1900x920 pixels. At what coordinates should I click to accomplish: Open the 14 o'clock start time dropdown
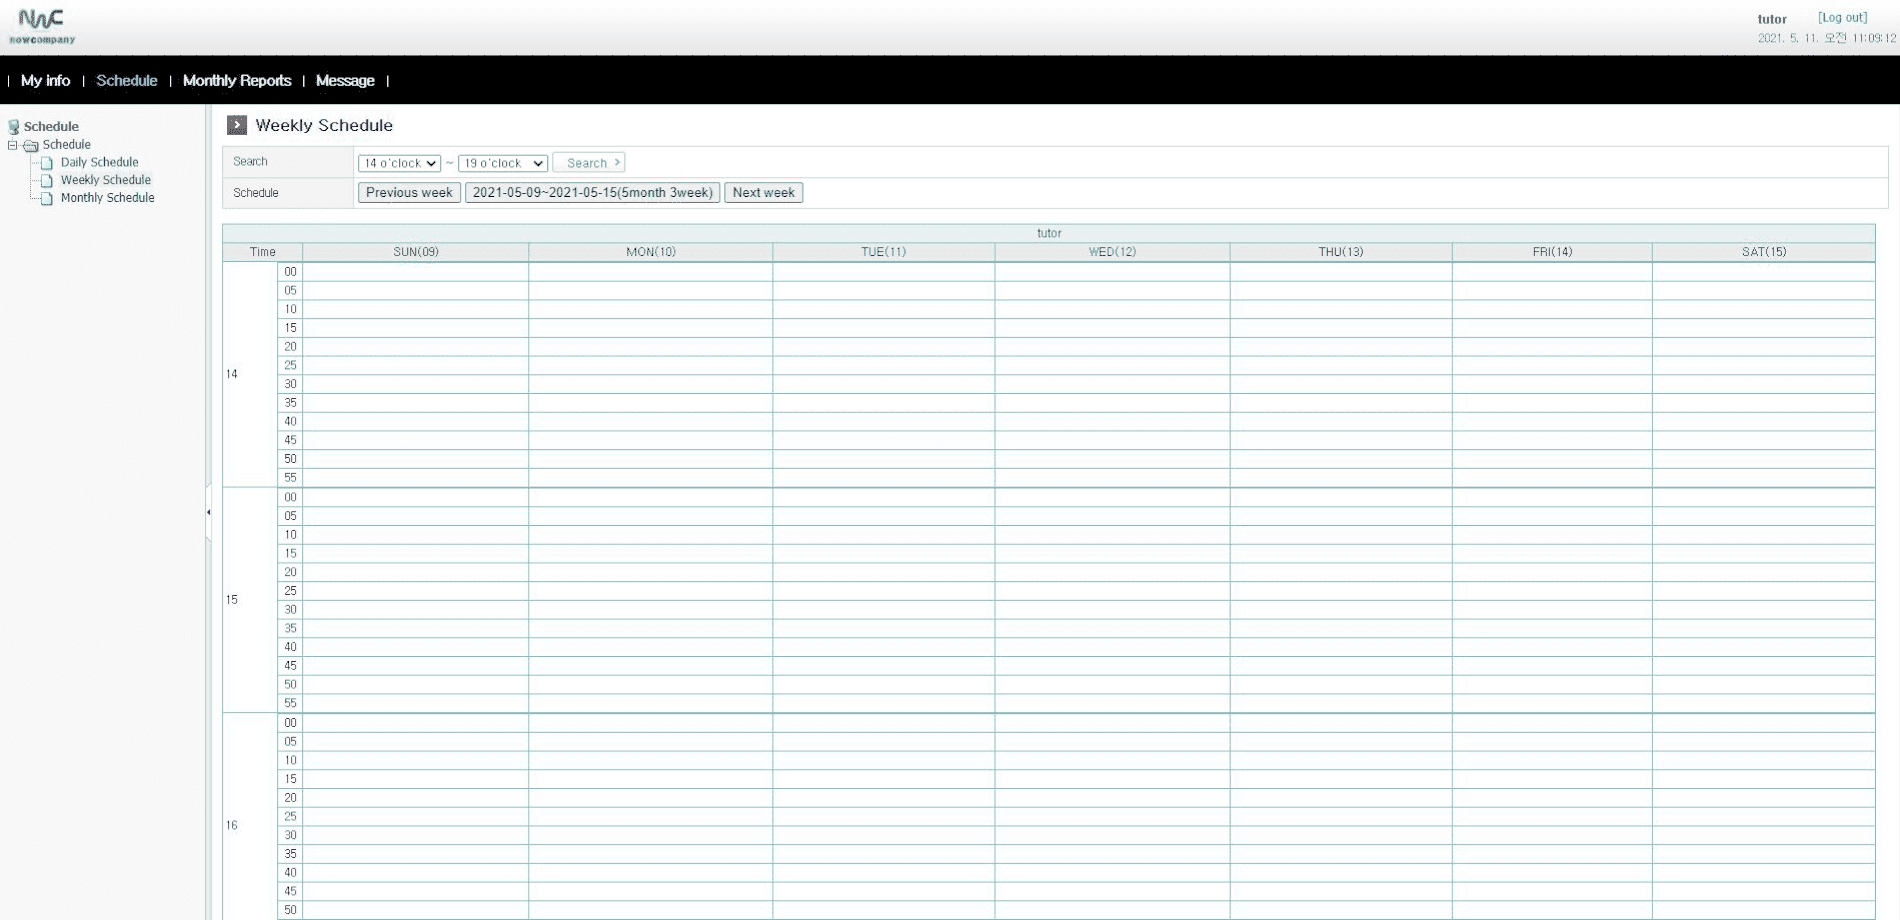399,163
